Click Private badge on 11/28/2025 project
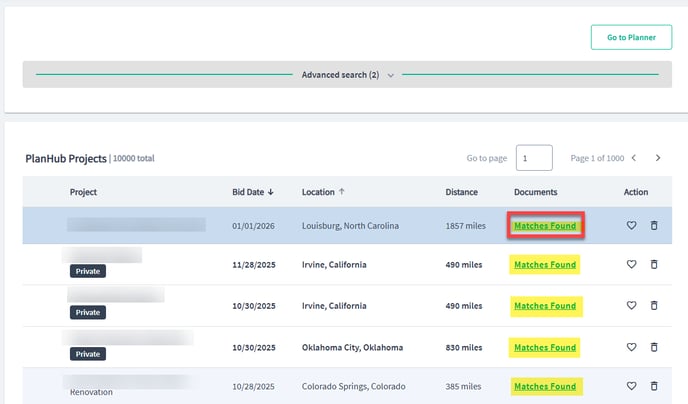Screen dimensions: 688x404 coord(88,271)
